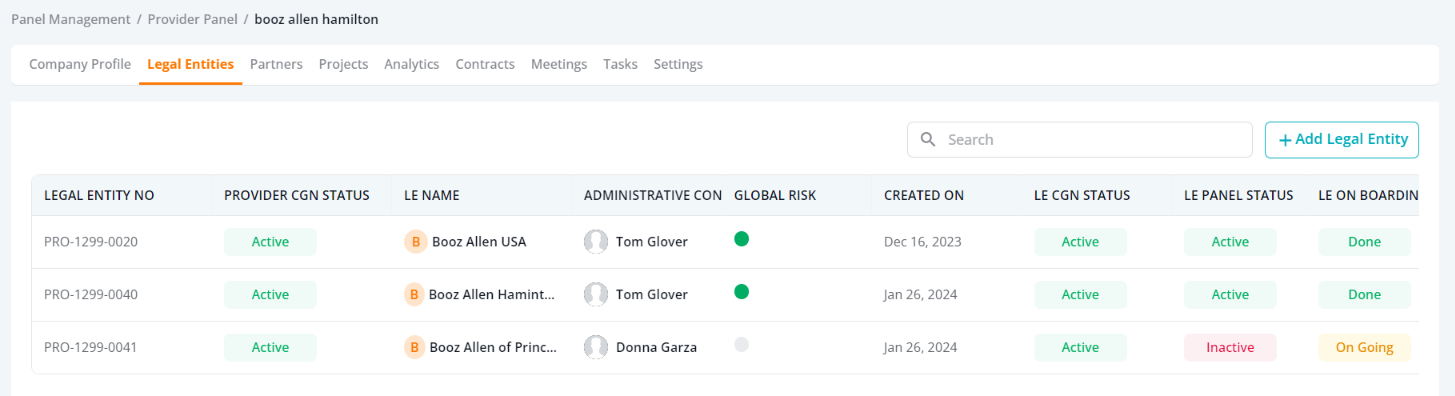Go to the Analytics tab
This screenshot has height=396, width=1455.
pos(411,64)
